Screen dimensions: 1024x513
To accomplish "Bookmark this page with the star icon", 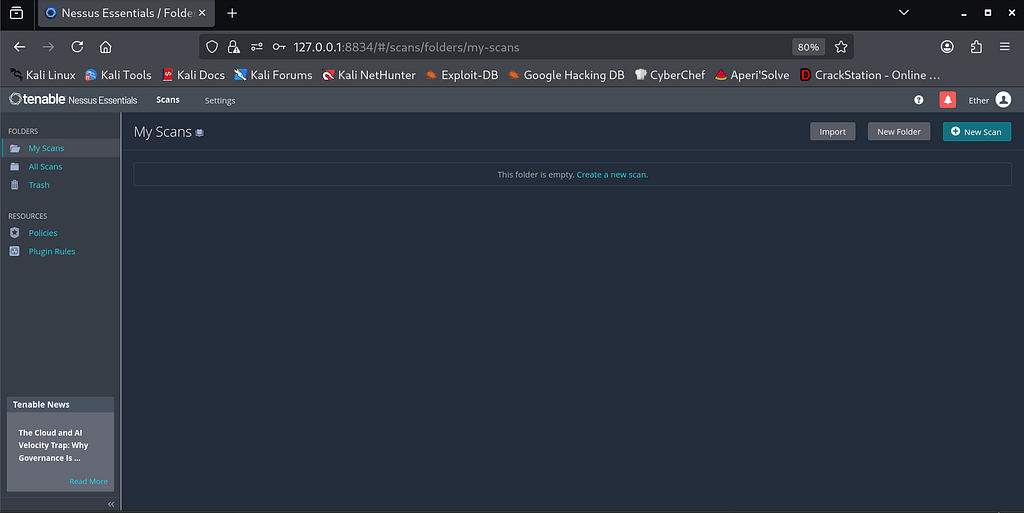I will [x=841, y=47].
